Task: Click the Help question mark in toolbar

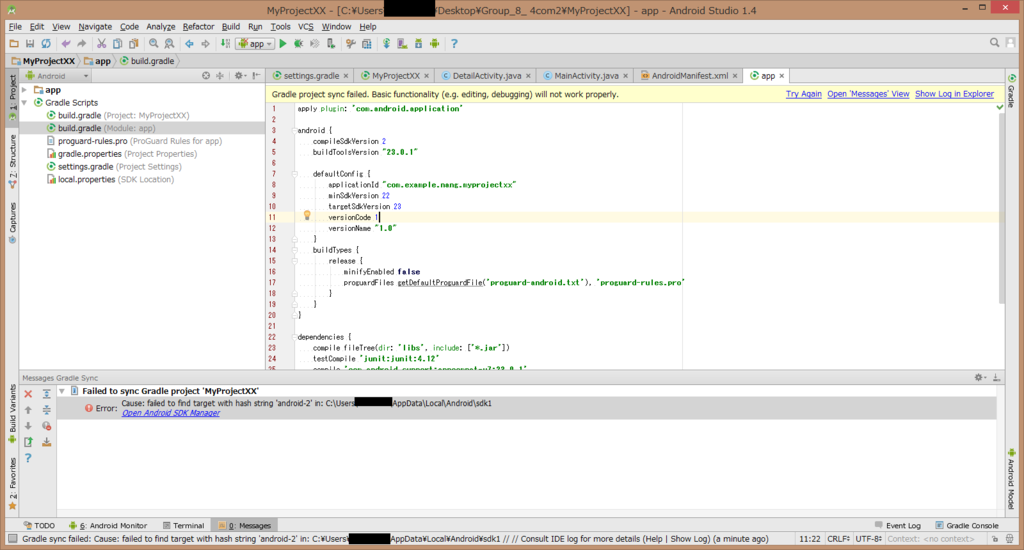Action: [455, 44]
